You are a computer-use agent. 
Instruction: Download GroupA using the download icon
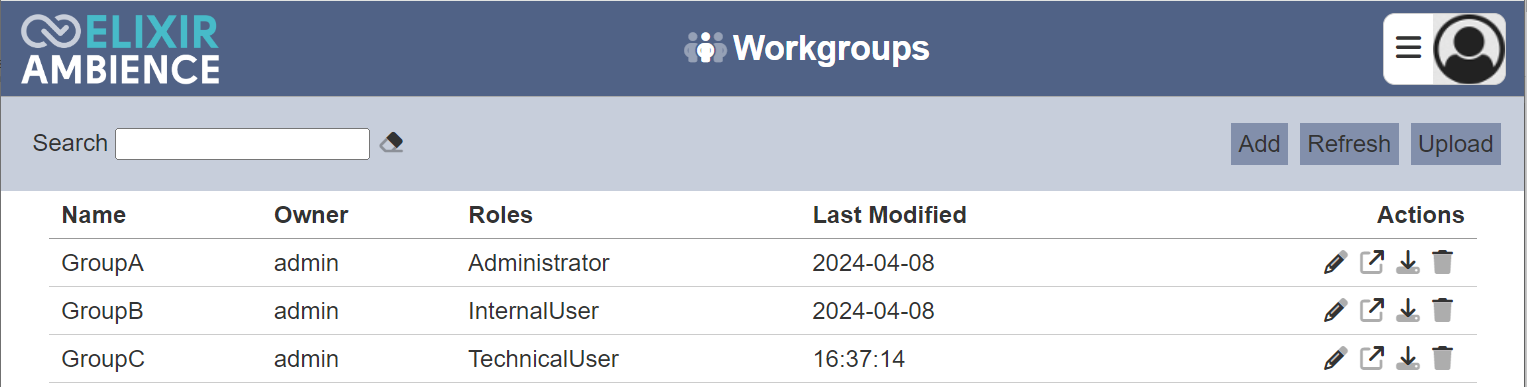1407,263
